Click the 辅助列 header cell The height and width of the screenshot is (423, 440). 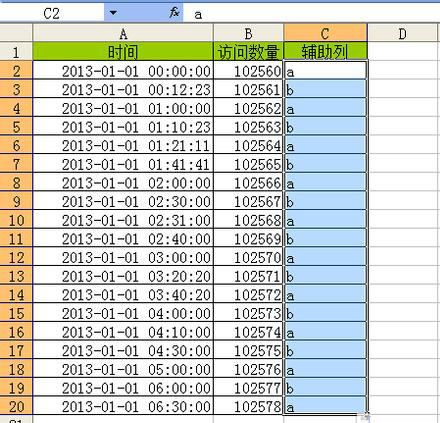tap(325, 51)
